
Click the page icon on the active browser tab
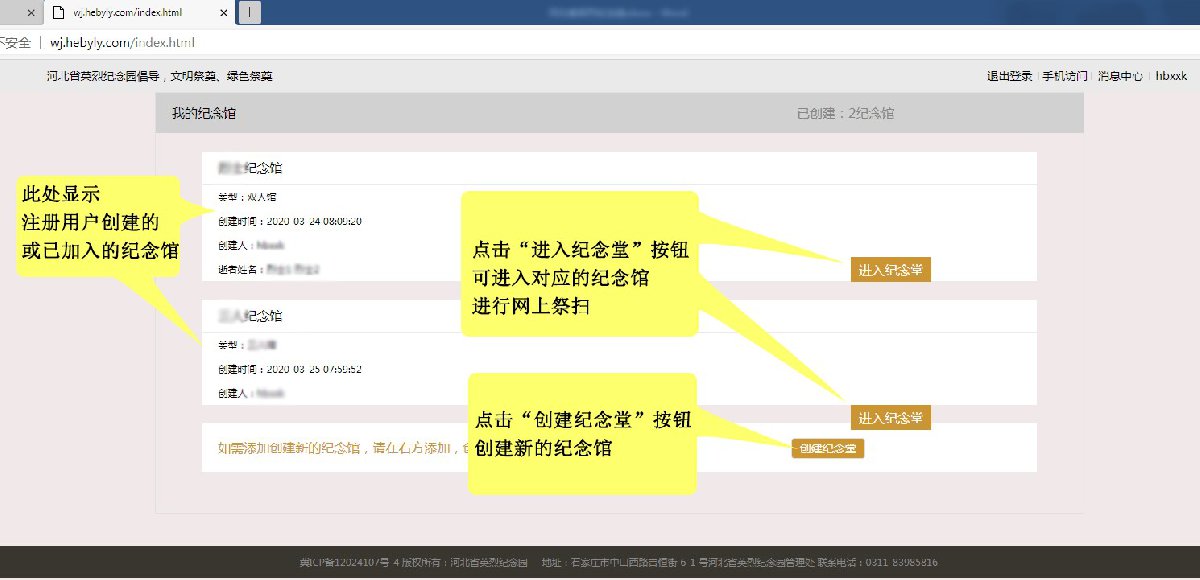[58, 13]
